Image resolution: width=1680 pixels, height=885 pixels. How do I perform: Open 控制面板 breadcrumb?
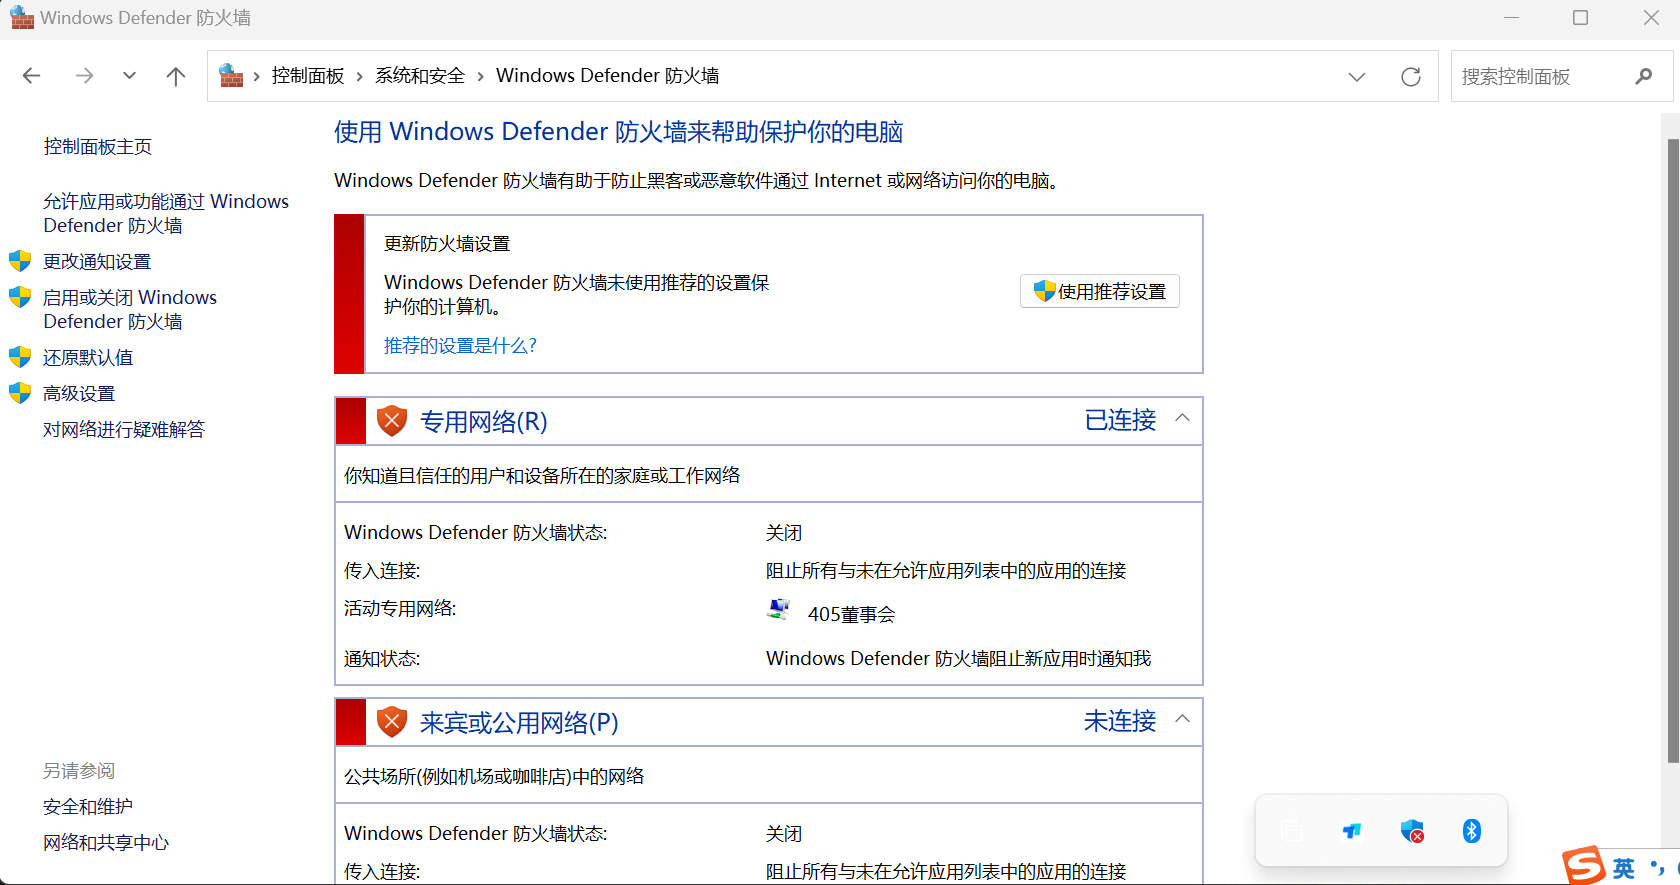pos(308,76)
